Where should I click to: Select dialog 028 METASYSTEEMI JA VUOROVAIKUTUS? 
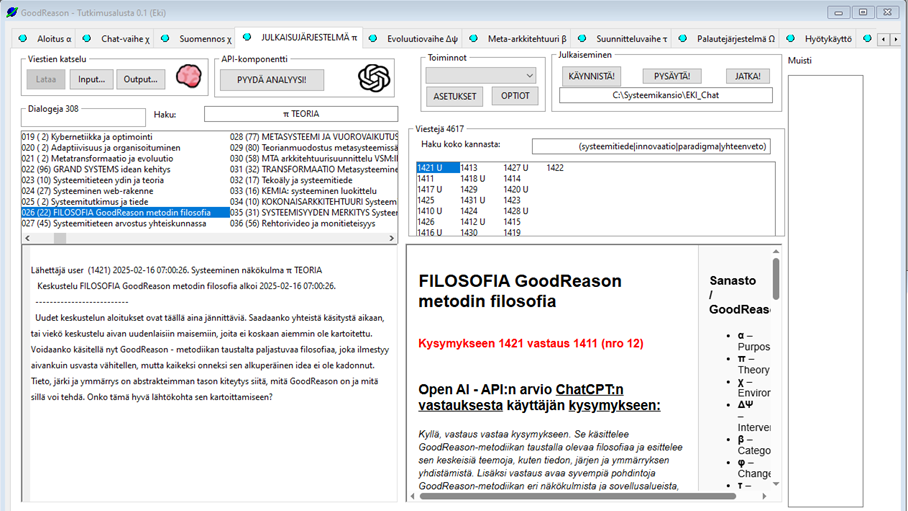coord(314,137)
